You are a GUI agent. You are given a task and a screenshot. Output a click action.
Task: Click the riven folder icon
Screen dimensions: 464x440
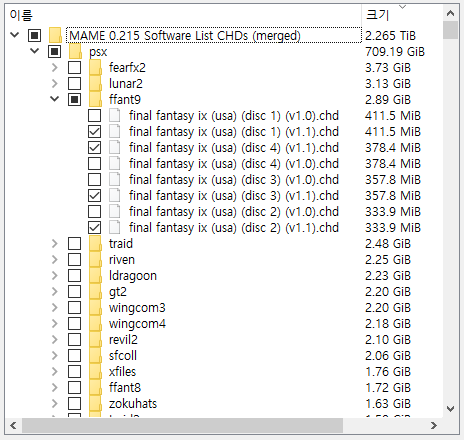95,259
